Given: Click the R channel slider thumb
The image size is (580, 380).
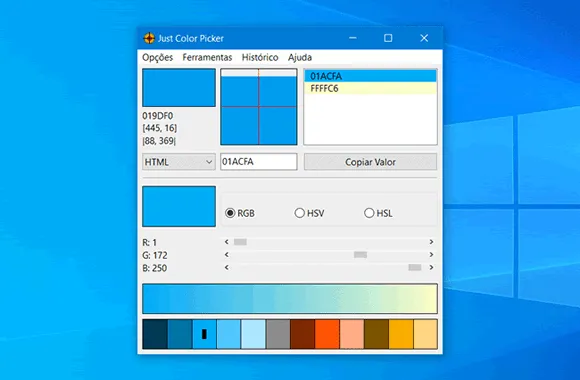Looking at the screenshot, I should tap(240, 242).
